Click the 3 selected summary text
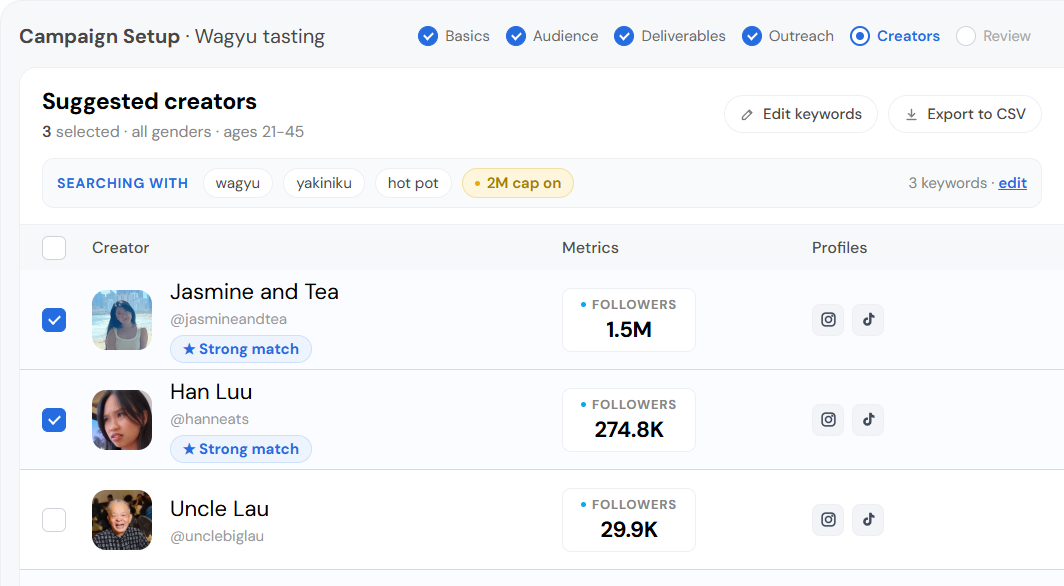This screenshot has height=586, width=1064. (81, 132)
